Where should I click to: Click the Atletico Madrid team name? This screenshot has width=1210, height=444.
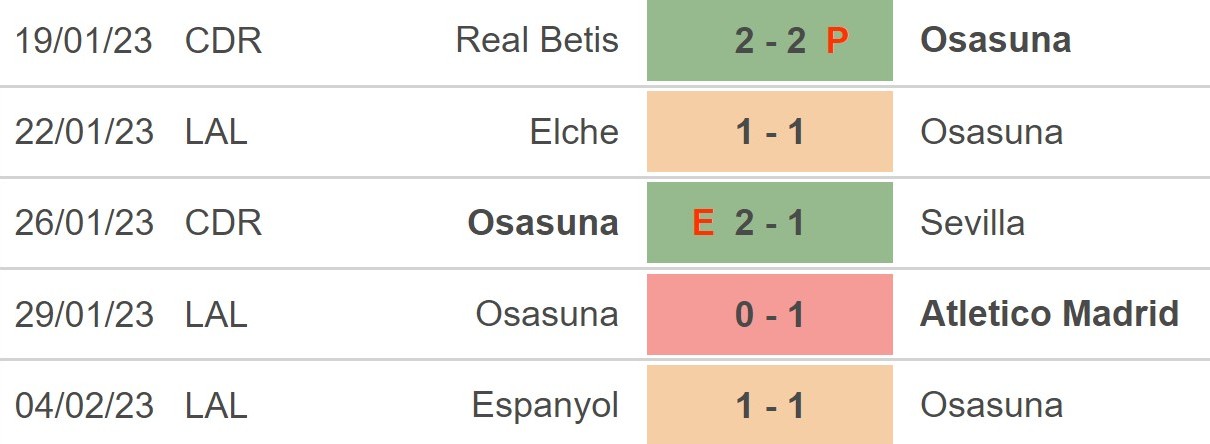[1049, 314]
